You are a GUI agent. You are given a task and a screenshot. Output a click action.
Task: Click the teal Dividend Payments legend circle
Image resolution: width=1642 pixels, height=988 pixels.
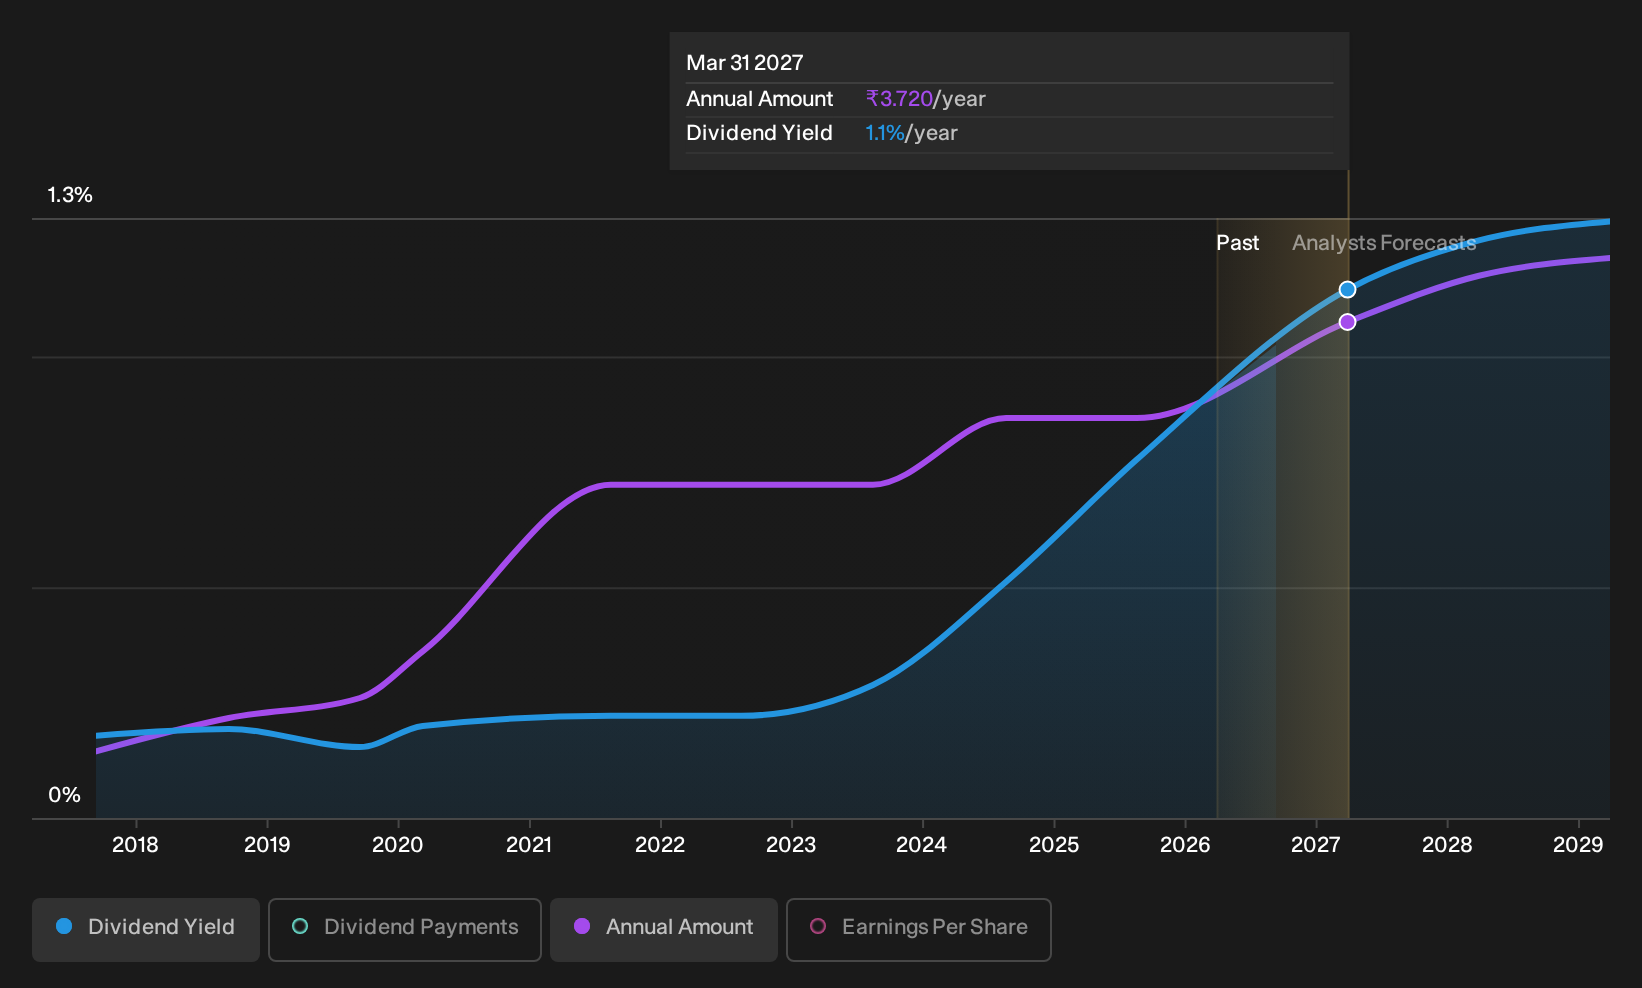[300, 927]
